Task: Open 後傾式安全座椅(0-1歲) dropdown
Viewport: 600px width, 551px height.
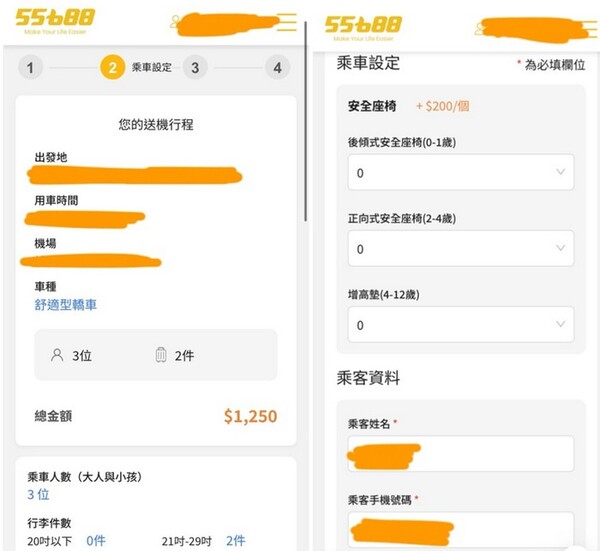Action: [x=461, y=172]
